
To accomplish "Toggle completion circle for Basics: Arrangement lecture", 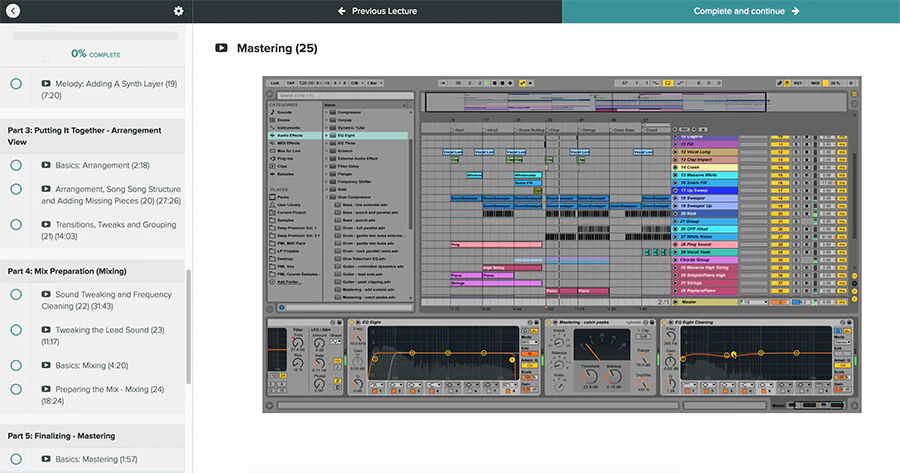I will pyautogui.click(x=16, y=165).
